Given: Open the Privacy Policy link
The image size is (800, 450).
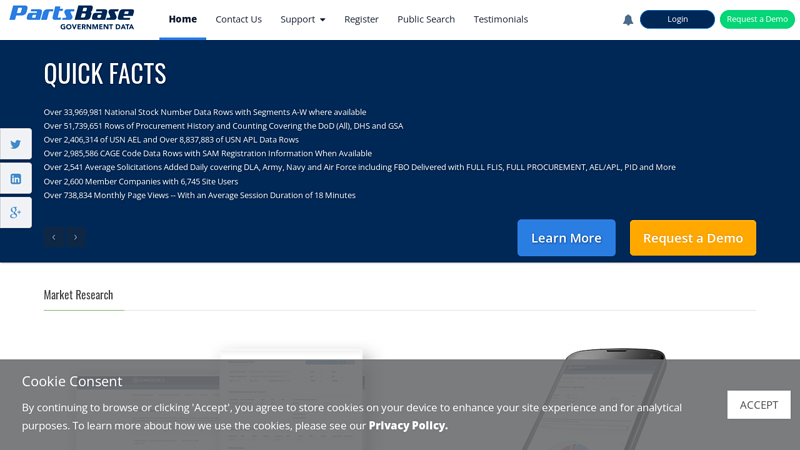Looking at the screenshot, I should click(x=408, y=426).
